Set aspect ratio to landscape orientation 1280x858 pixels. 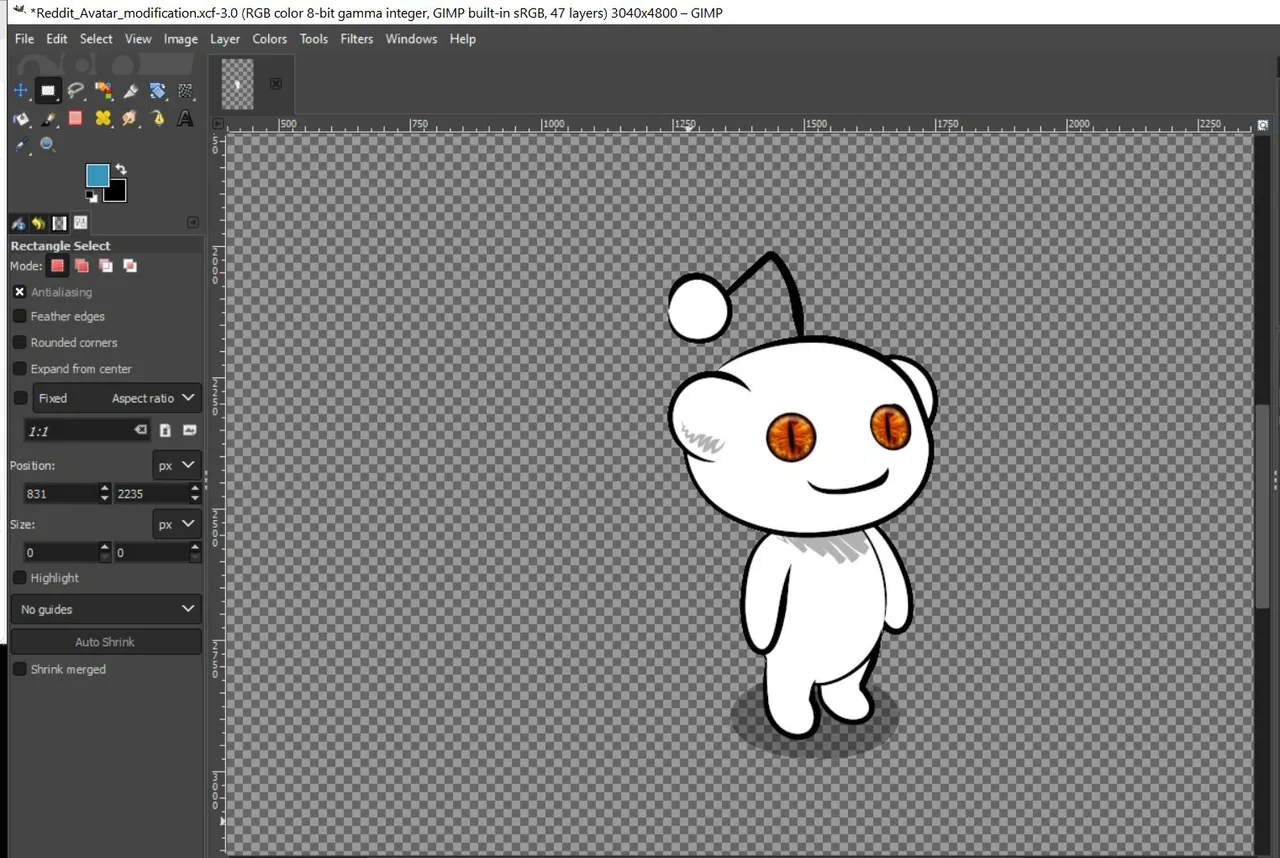point(189,430)
